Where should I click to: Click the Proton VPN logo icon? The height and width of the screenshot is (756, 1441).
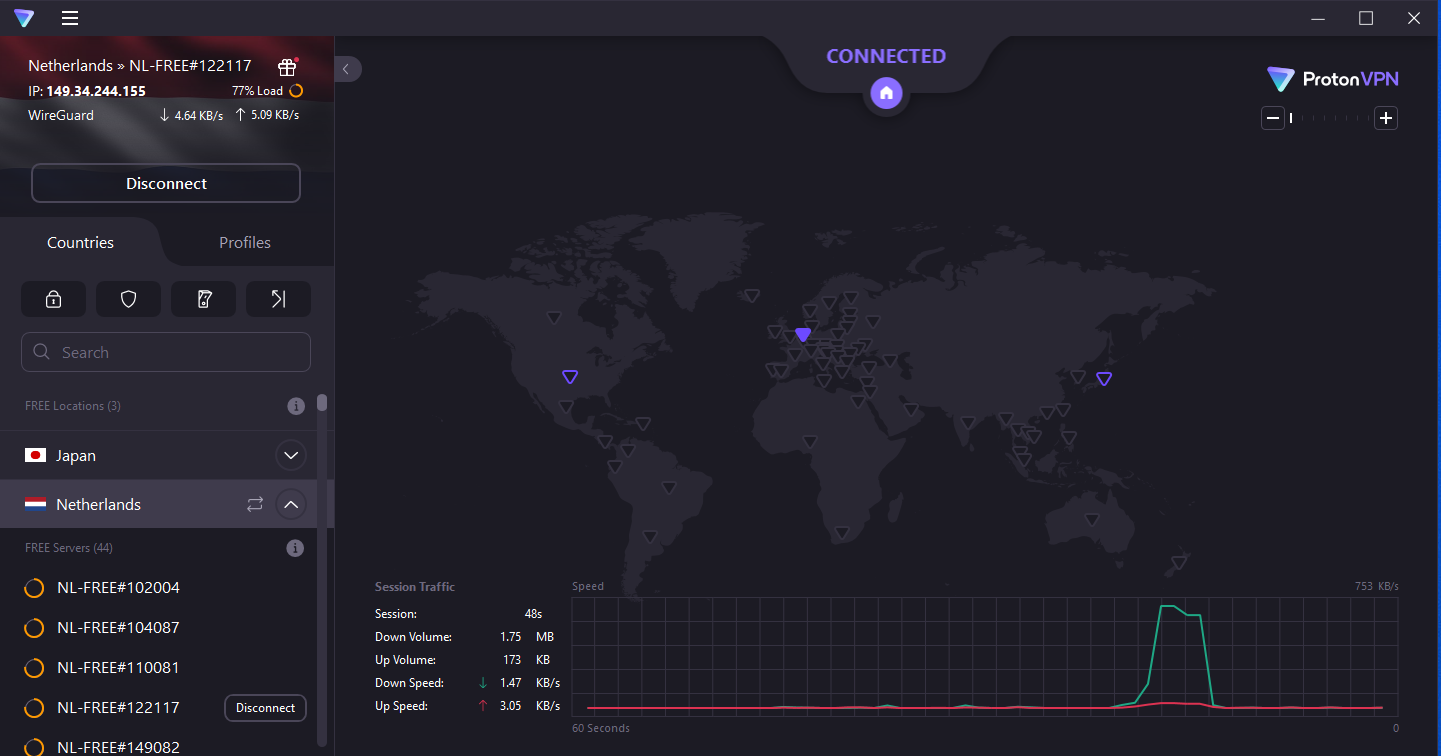click(x=1282, y=79)
